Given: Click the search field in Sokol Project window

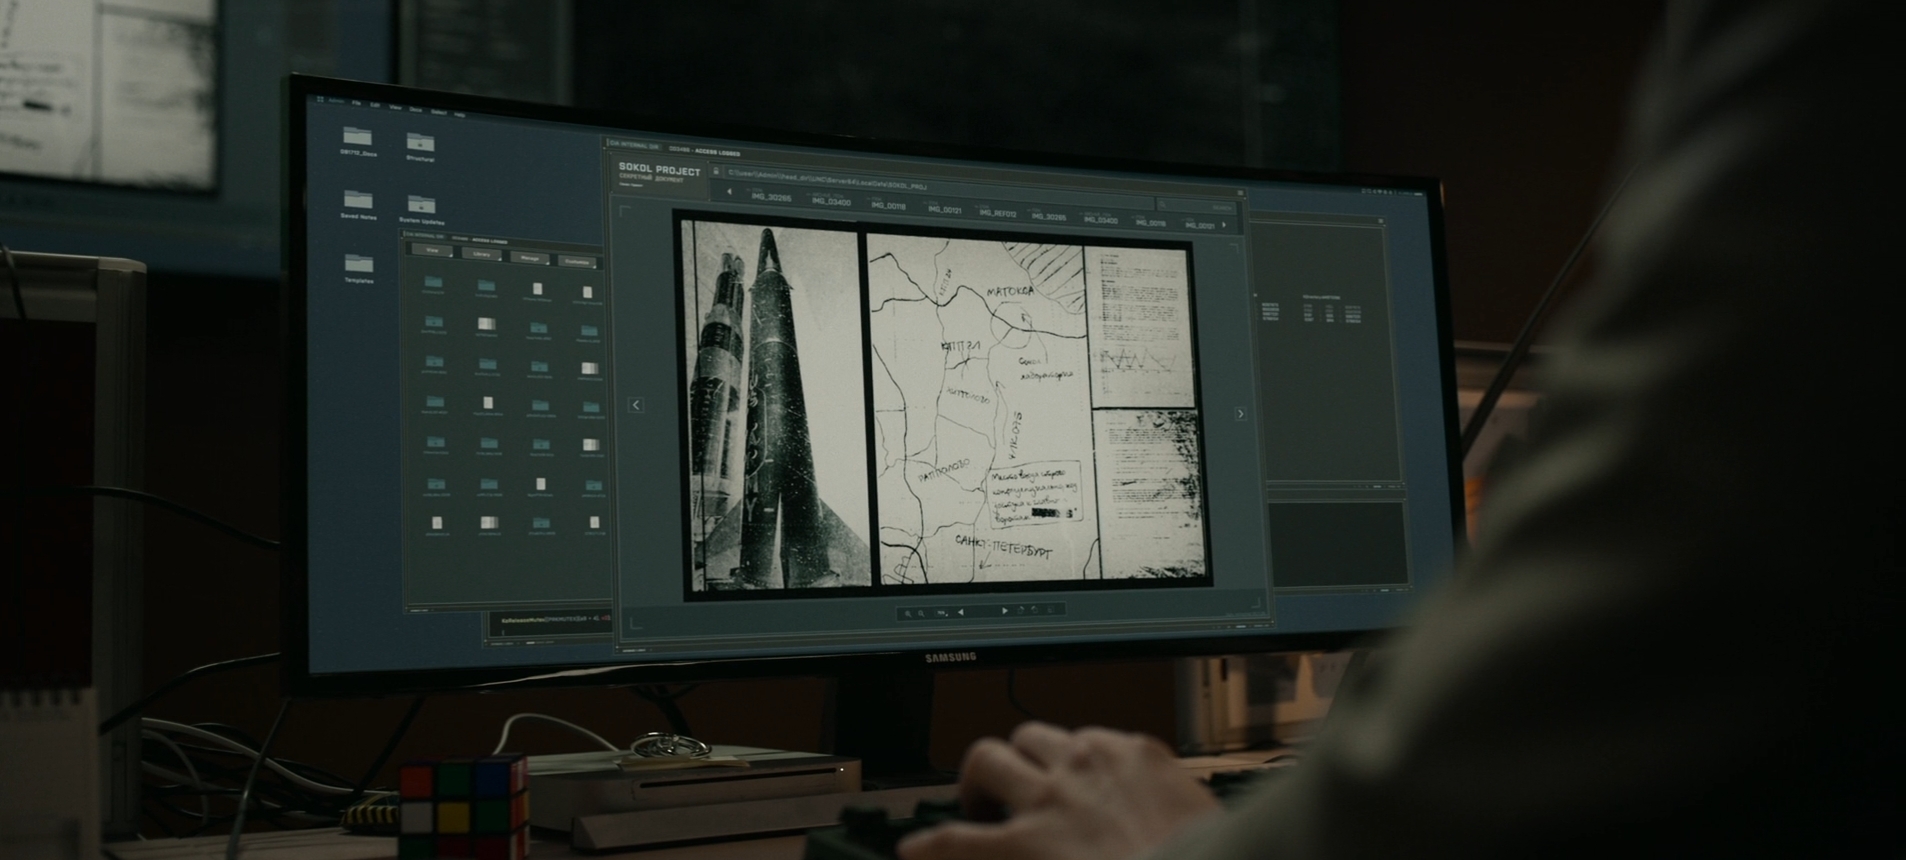Looking at the screenshot, I should [1195, 206].
